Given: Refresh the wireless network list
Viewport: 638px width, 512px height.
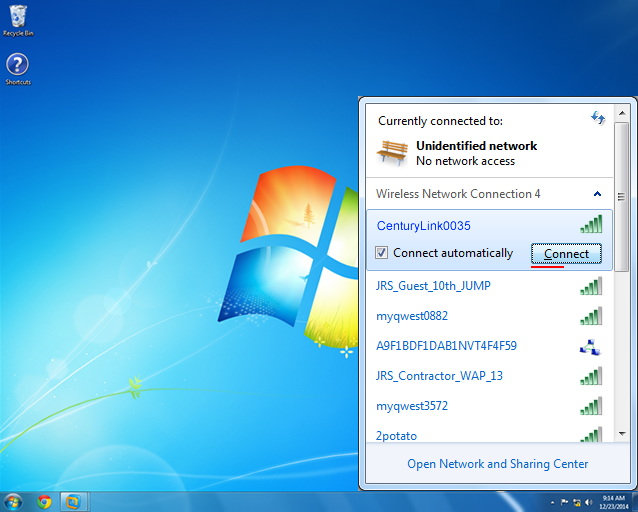Looking at the screenshot, I should (x=598, y=118).
